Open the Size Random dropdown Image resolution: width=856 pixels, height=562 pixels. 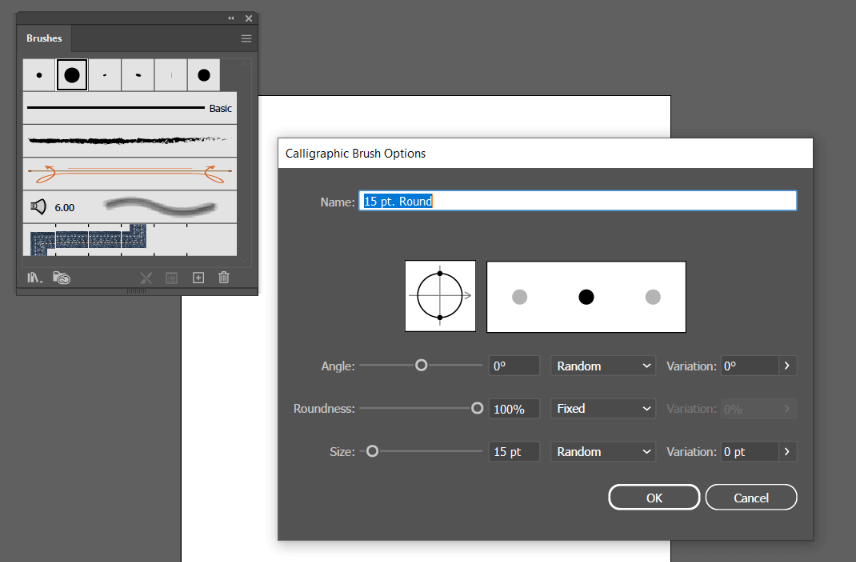(603, 452)
